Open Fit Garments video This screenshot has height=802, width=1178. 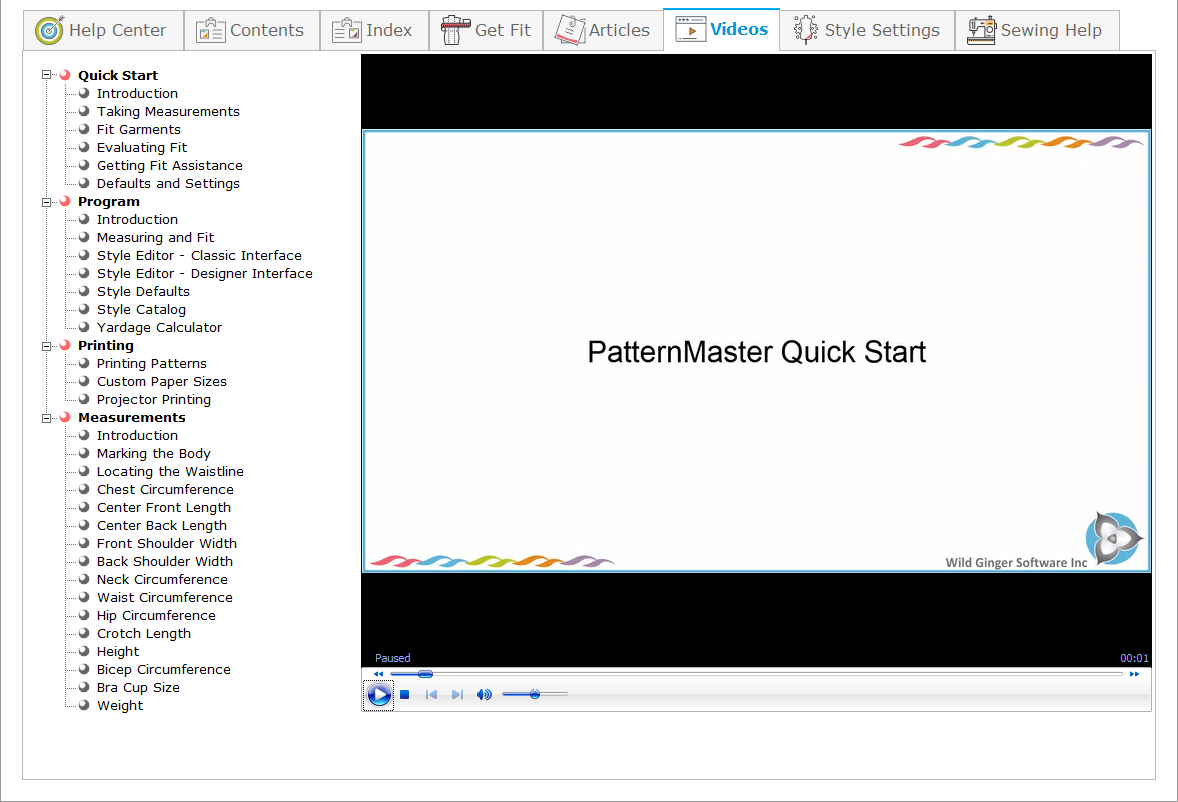139,129
